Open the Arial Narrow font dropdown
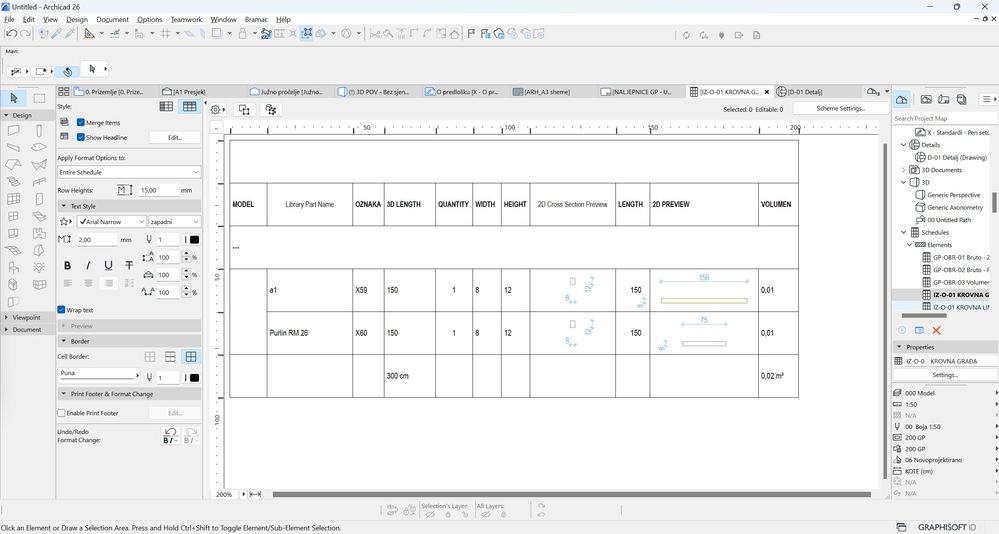Viewport: 999px width, 534px height. [111, 222]
